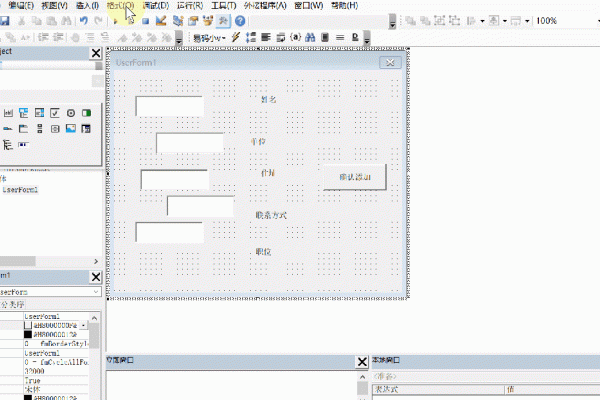
Task: Select the OptionButton control in the toolbox
Action: 71,113
